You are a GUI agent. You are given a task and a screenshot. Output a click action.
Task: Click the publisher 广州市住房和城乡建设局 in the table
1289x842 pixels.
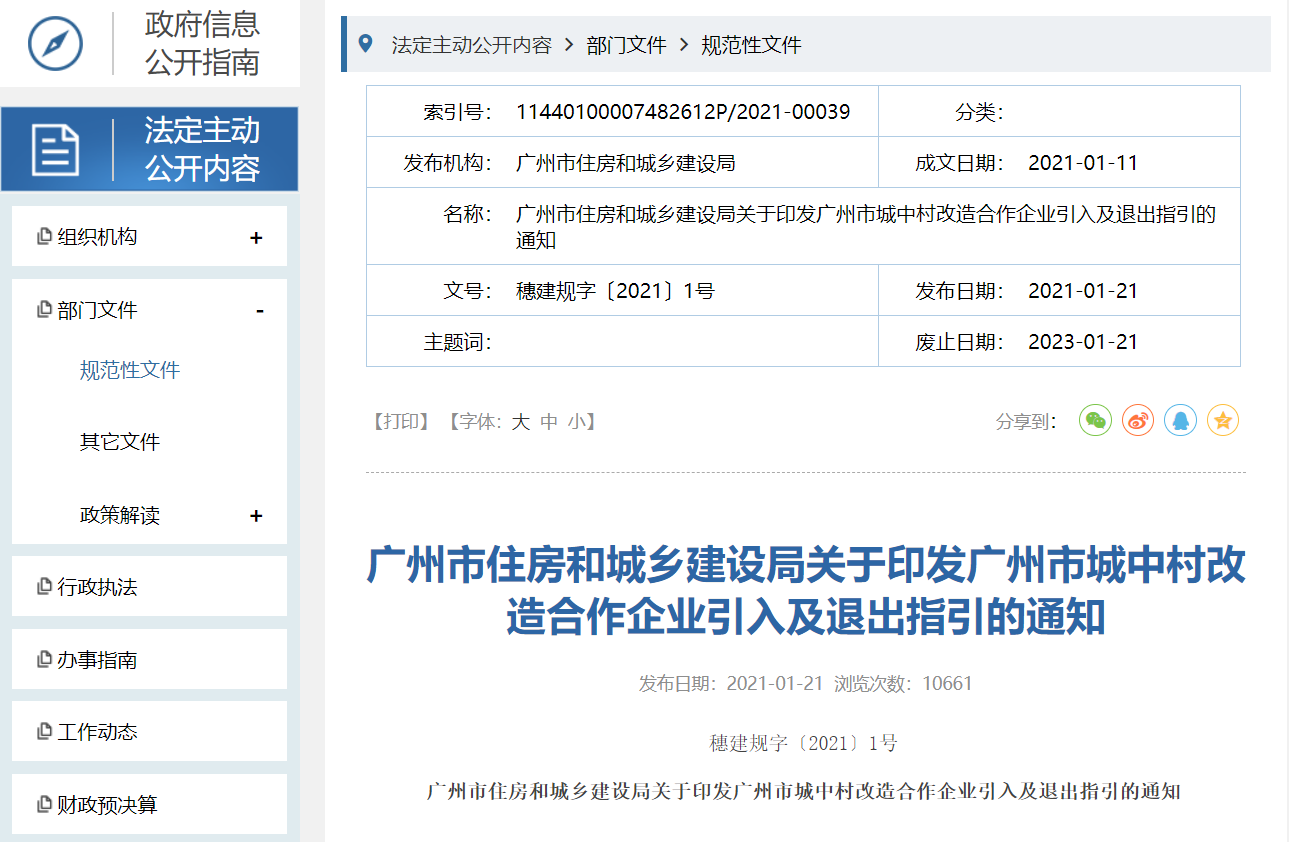626,163
